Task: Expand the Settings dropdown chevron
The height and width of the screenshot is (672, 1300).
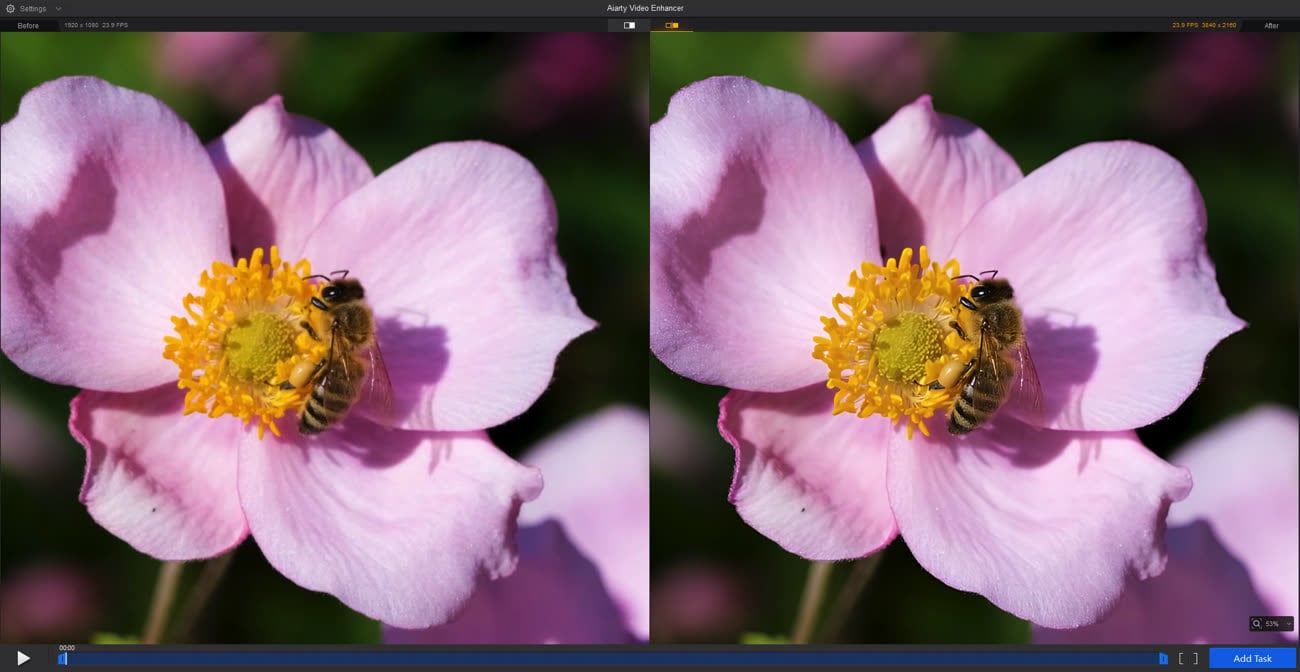Action: (59, 8)
